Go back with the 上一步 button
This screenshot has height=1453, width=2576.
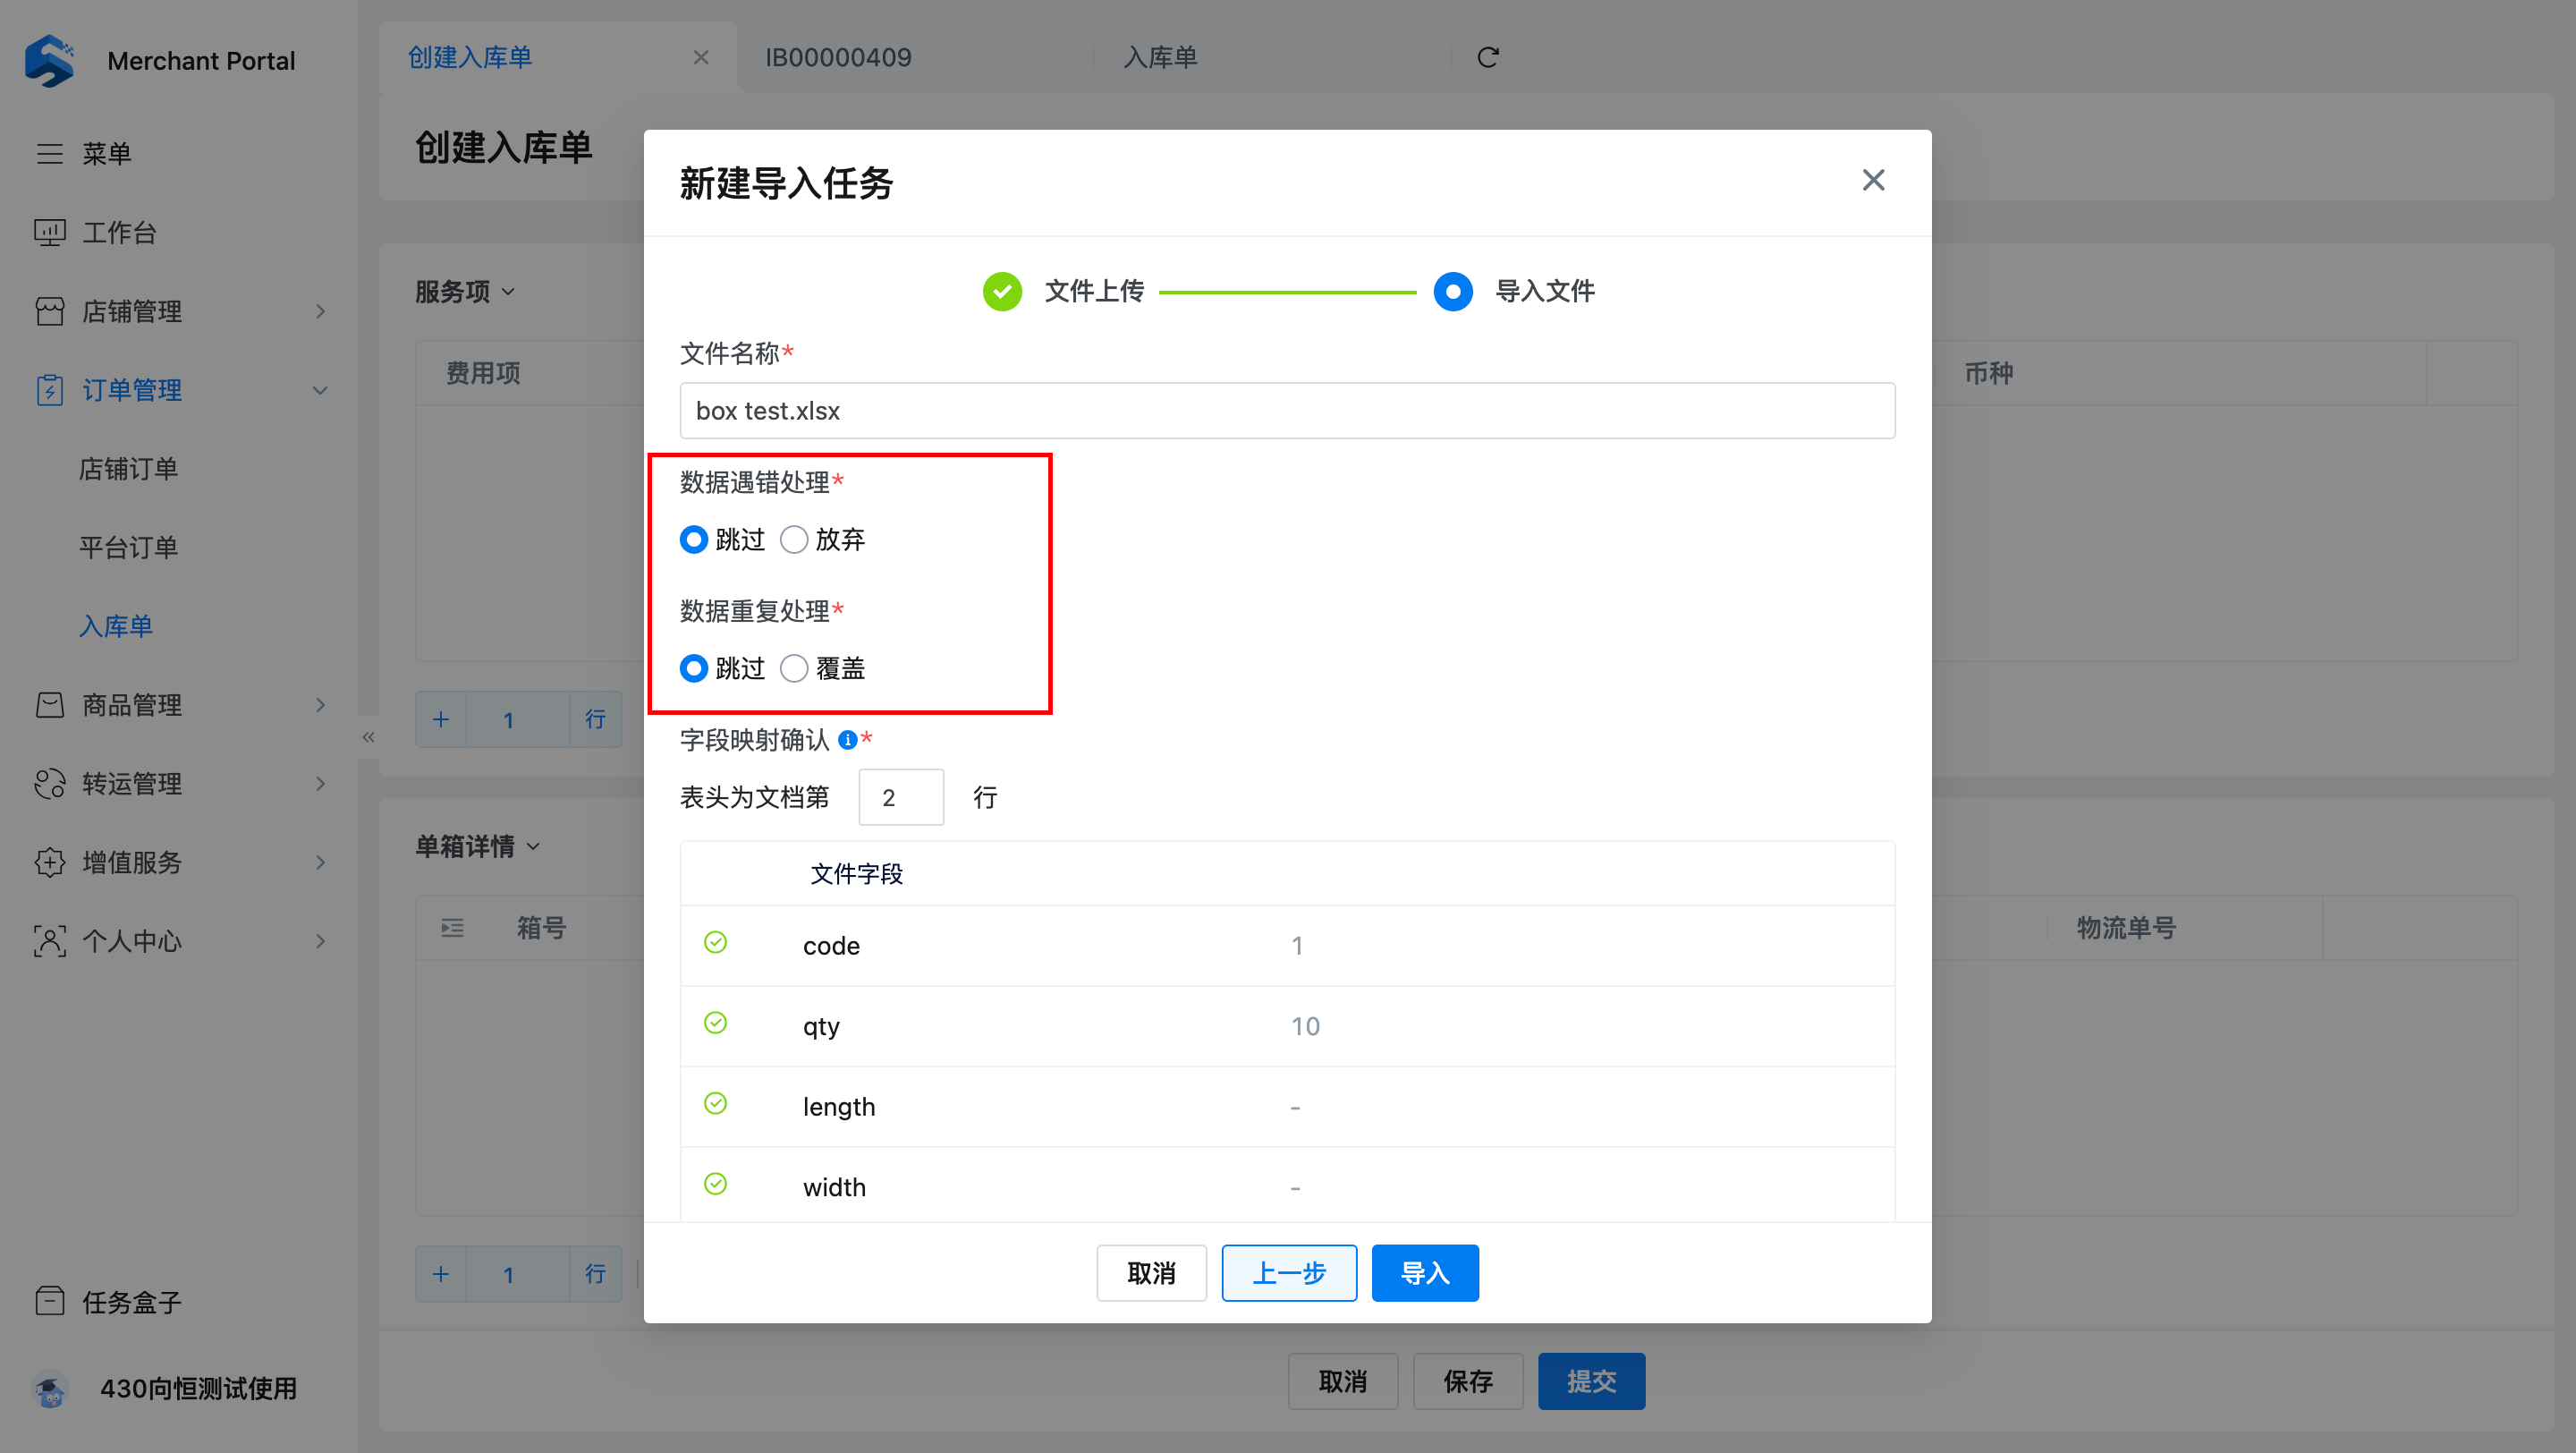pyautogui.click(x=1288, y=1273)
